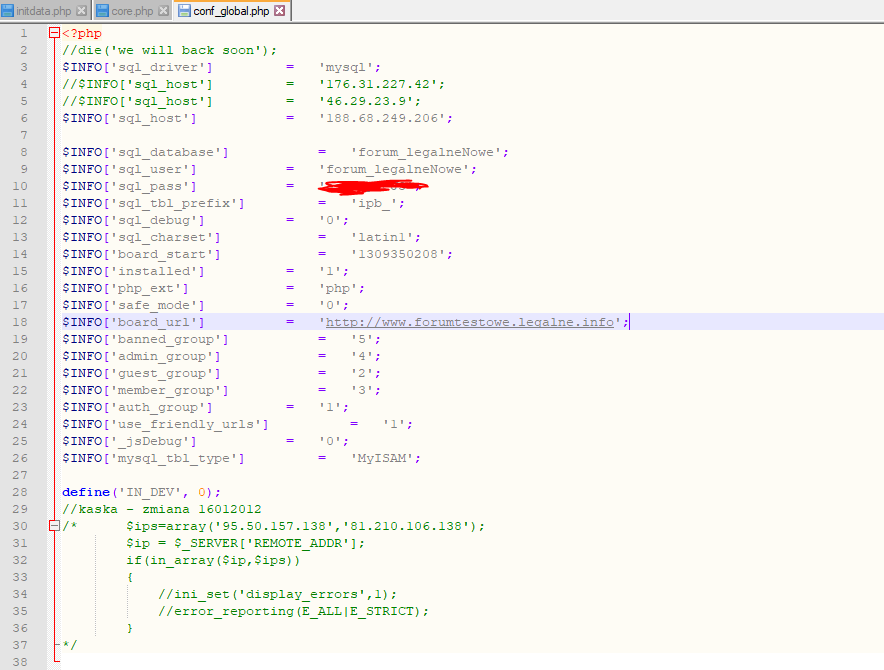The image size is (884, 670).
Task: Click line number 18 in the margin
Action: point(21,322)
